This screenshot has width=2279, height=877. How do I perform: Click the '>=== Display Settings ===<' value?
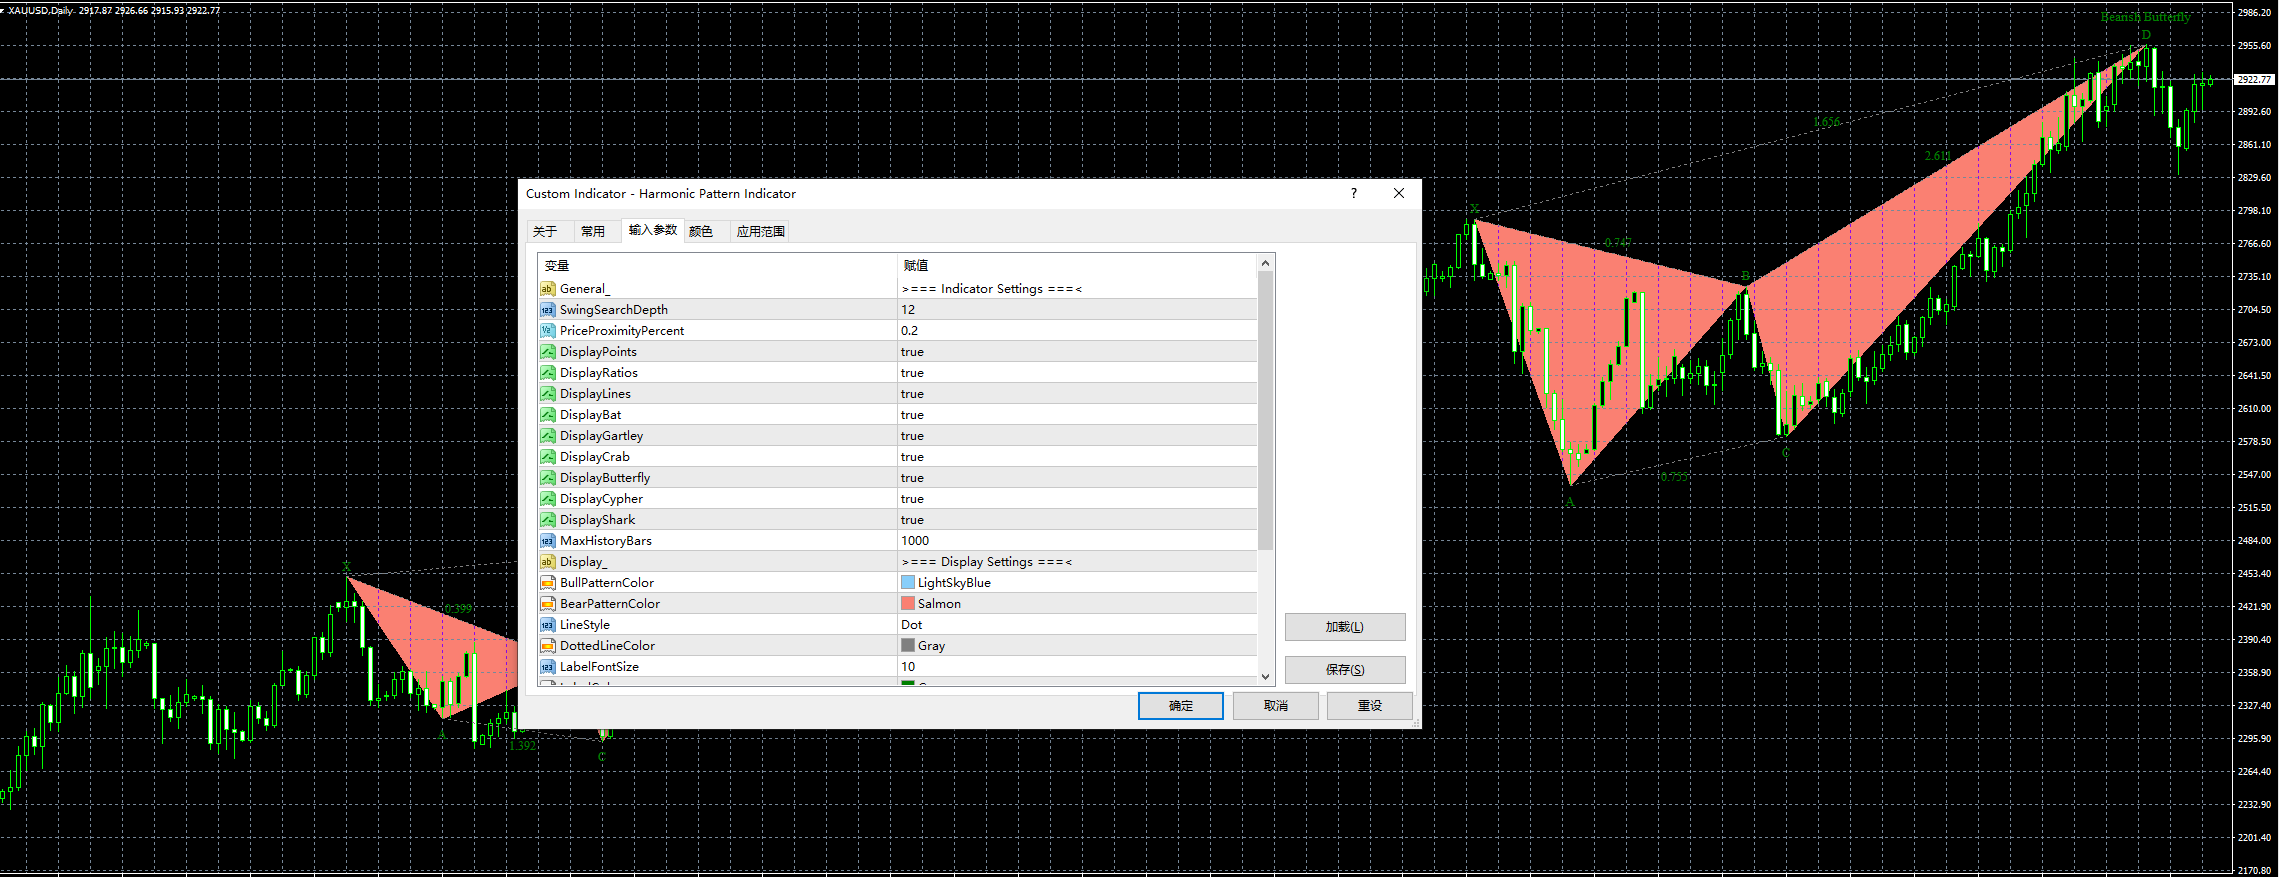point(986,562)
